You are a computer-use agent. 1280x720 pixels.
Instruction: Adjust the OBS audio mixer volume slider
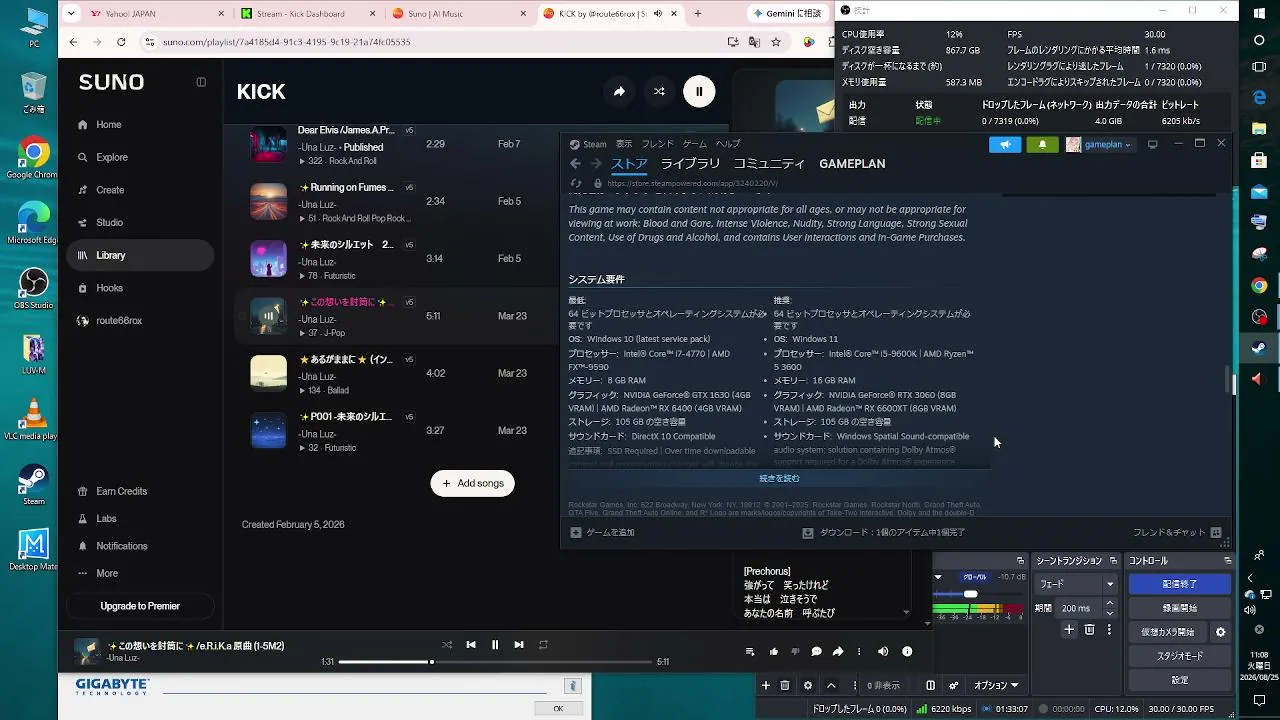tap(970, 594)
